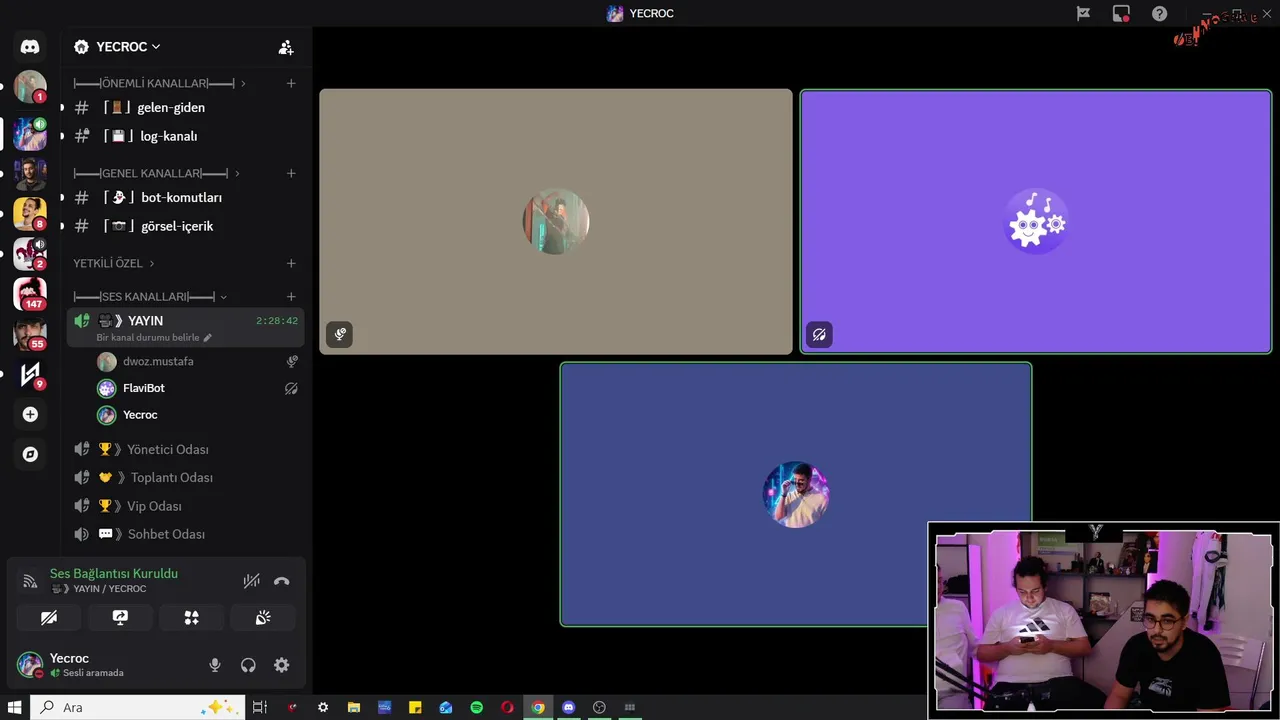
Task: Open the Discover servers compass icon
Action: (30, 454)
